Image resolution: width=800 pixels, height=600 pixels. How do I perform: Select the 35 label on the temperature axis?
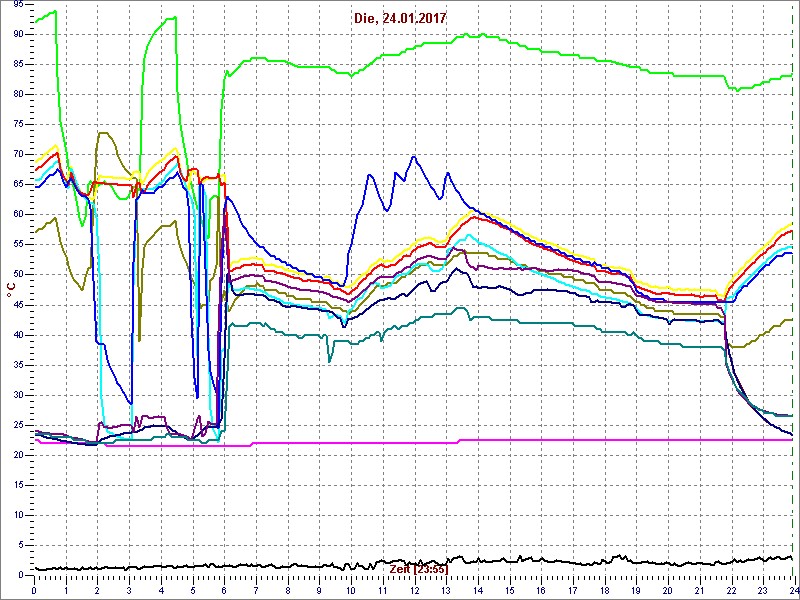(18, 365)
